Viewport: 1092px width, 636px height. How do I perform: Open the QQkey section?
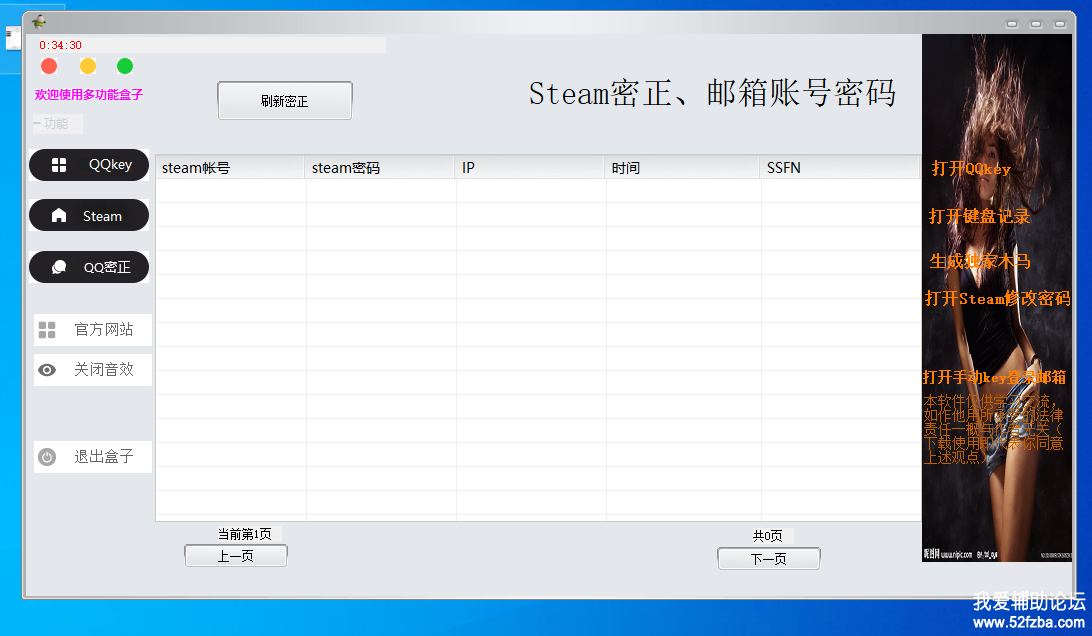pos(89,165)
